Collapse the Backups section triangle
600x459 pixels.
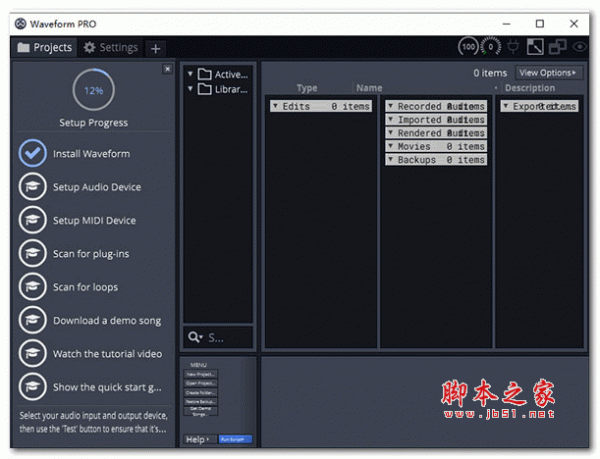[390, 159]
